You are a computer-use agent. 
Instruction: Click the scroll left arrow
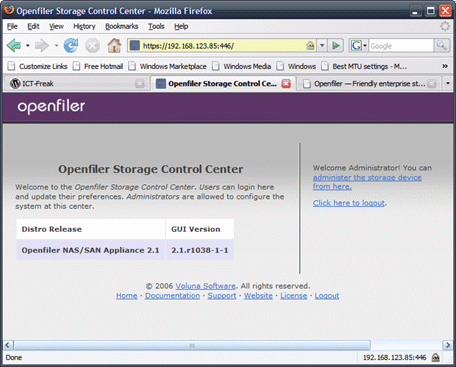pyautogui.click(x=8, y=345)
